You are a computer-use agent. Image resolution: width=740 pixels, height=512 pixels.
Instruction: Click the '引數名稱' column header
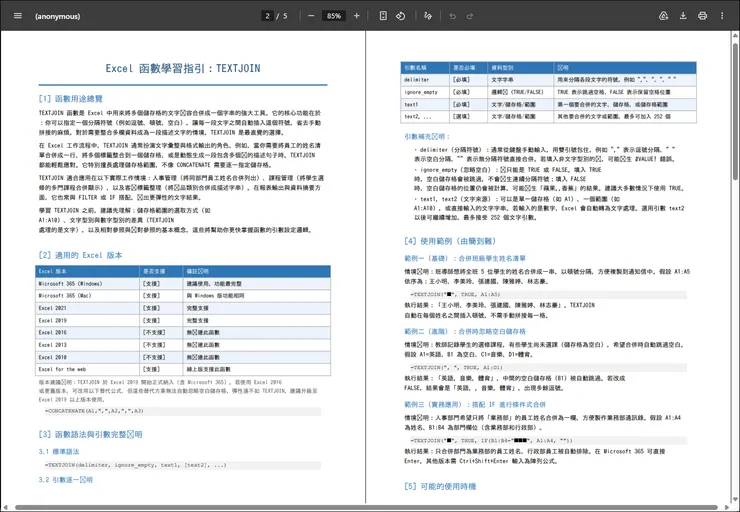(x=425, y=67)
